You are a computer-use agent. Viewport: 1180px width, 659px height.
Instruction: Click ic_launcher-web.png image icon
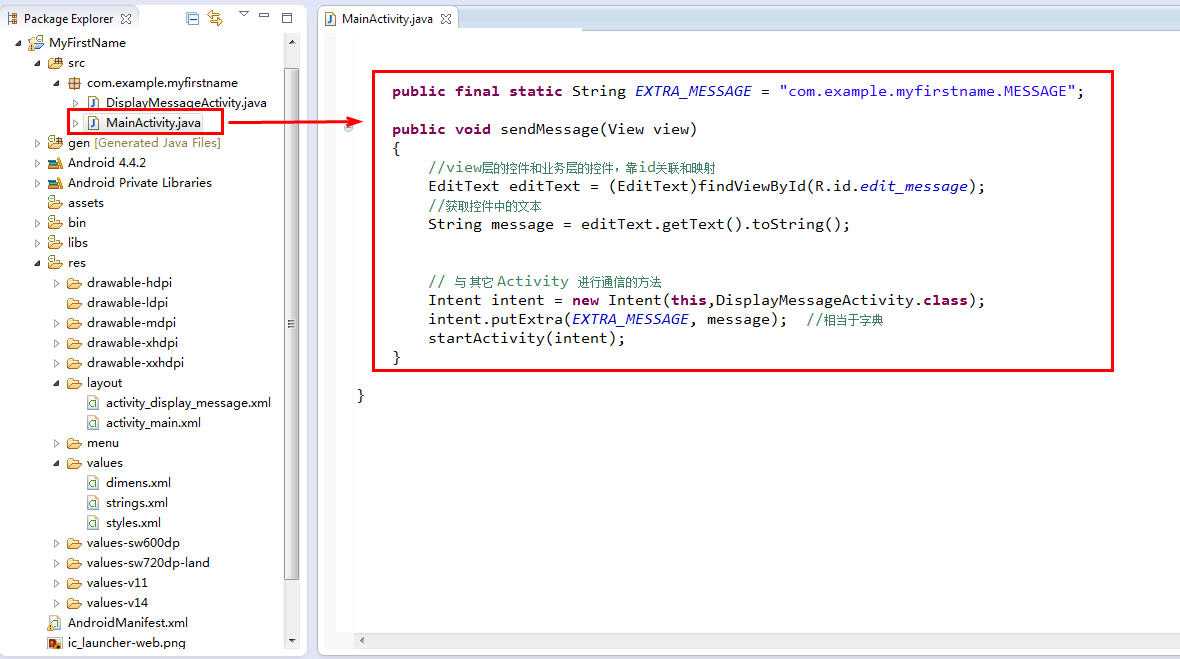click(54, 643)
